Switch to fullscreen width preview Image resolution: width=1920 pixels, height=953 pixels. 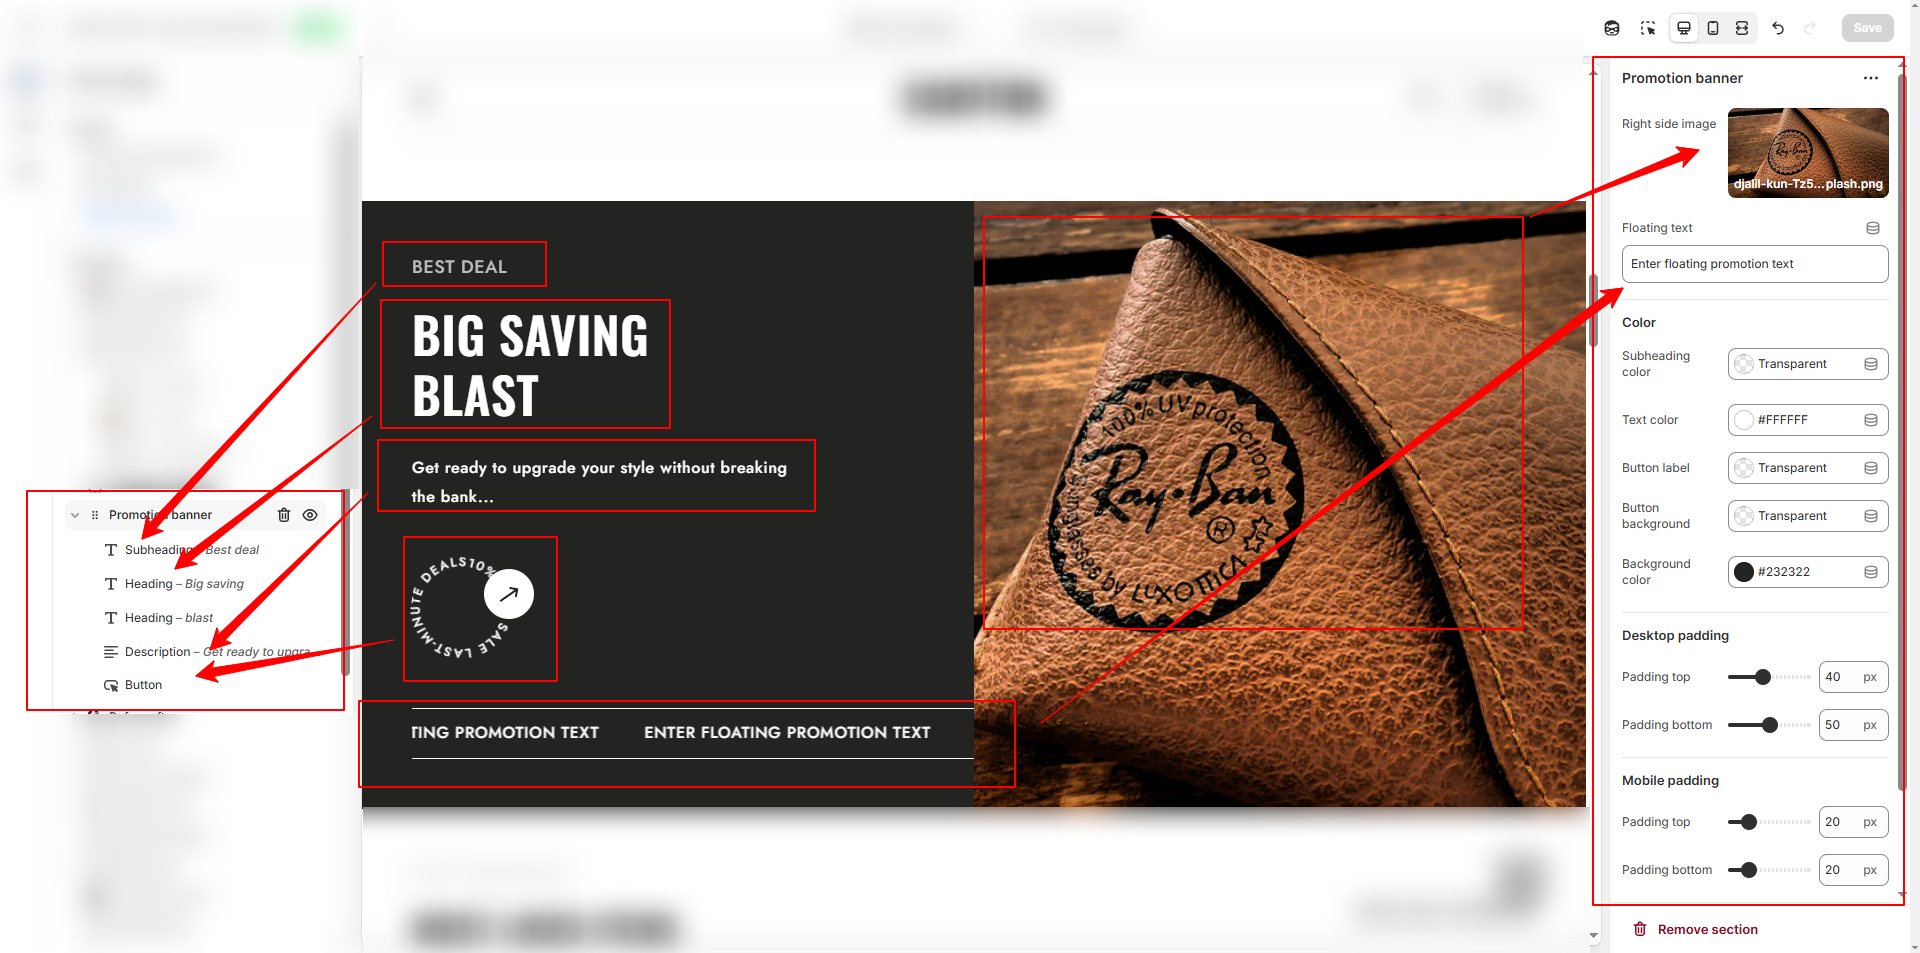tap(1742, 28)
